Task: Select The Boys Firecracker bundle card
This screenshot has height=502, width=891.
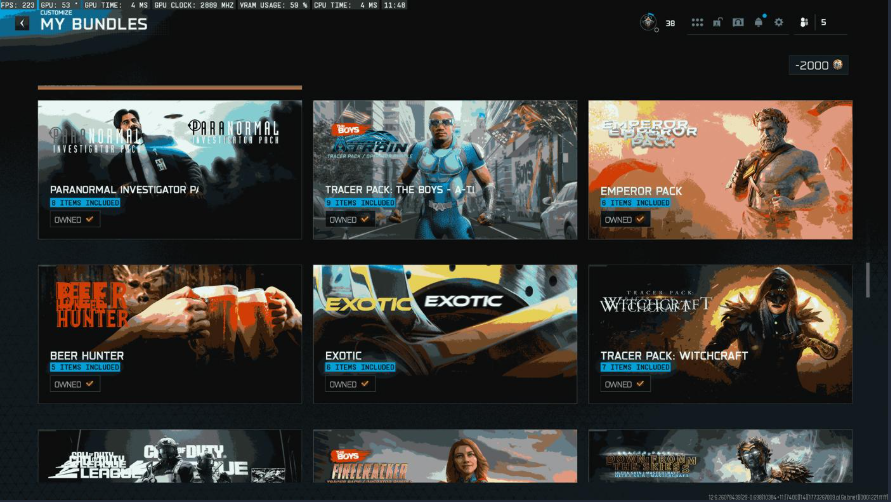Action: 445,456
